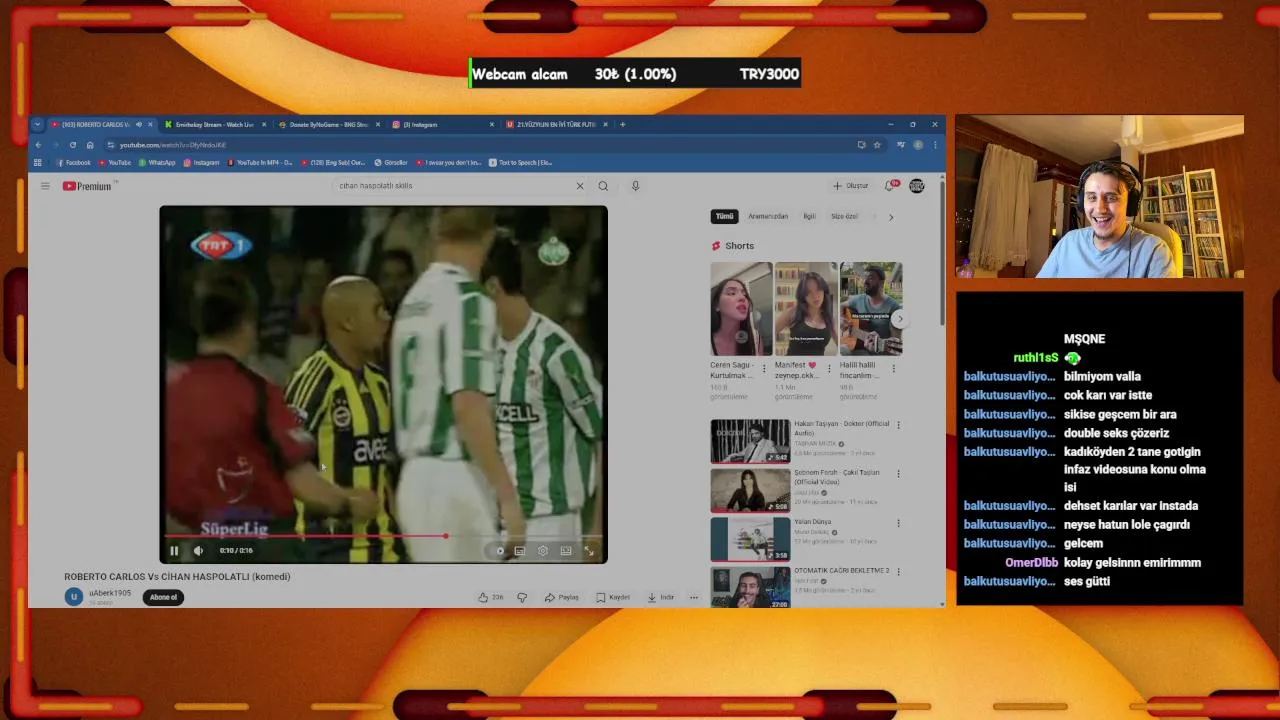
Task: Open the Facebook bookmark
Action: tap(73, 162)
